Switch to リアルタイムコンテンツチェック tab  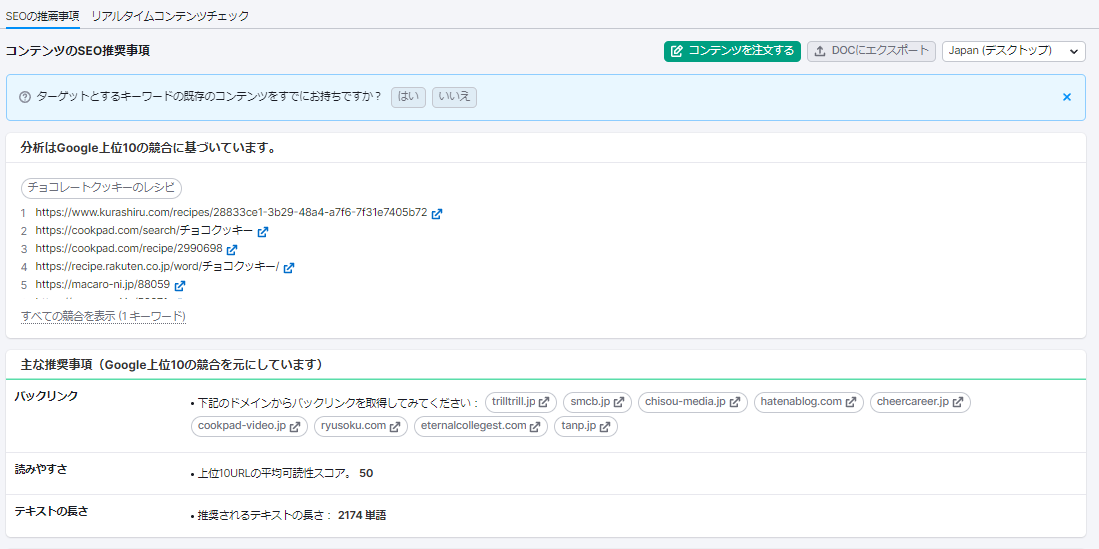pyautogui.click(x=170, y=16)
